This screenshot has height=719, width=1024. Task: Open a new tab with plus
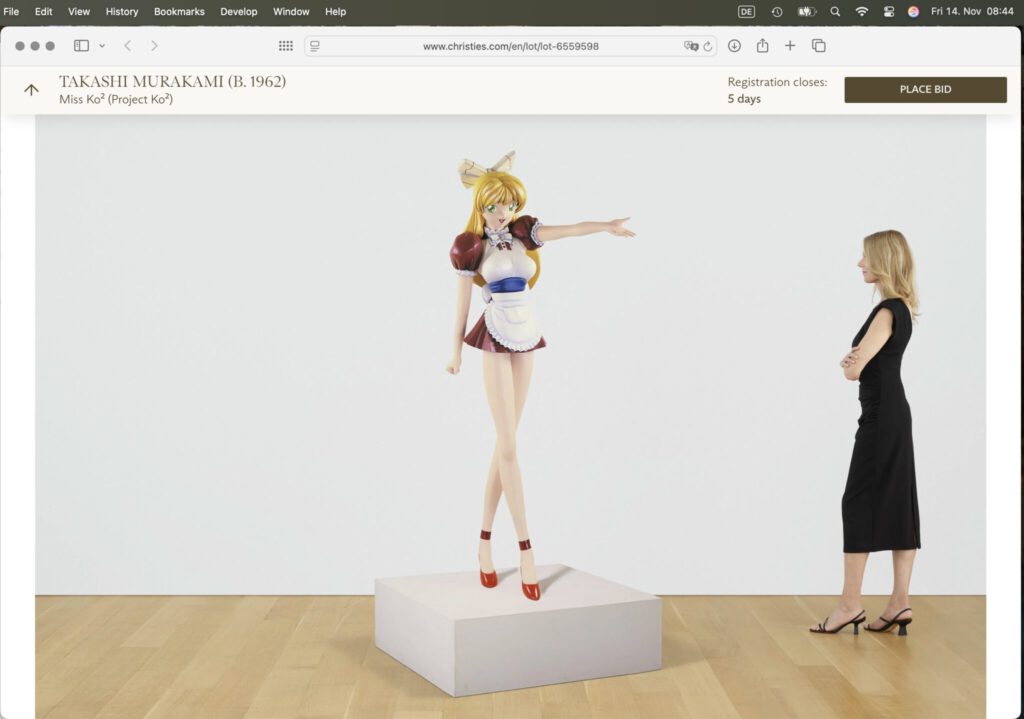coord(790,46)
